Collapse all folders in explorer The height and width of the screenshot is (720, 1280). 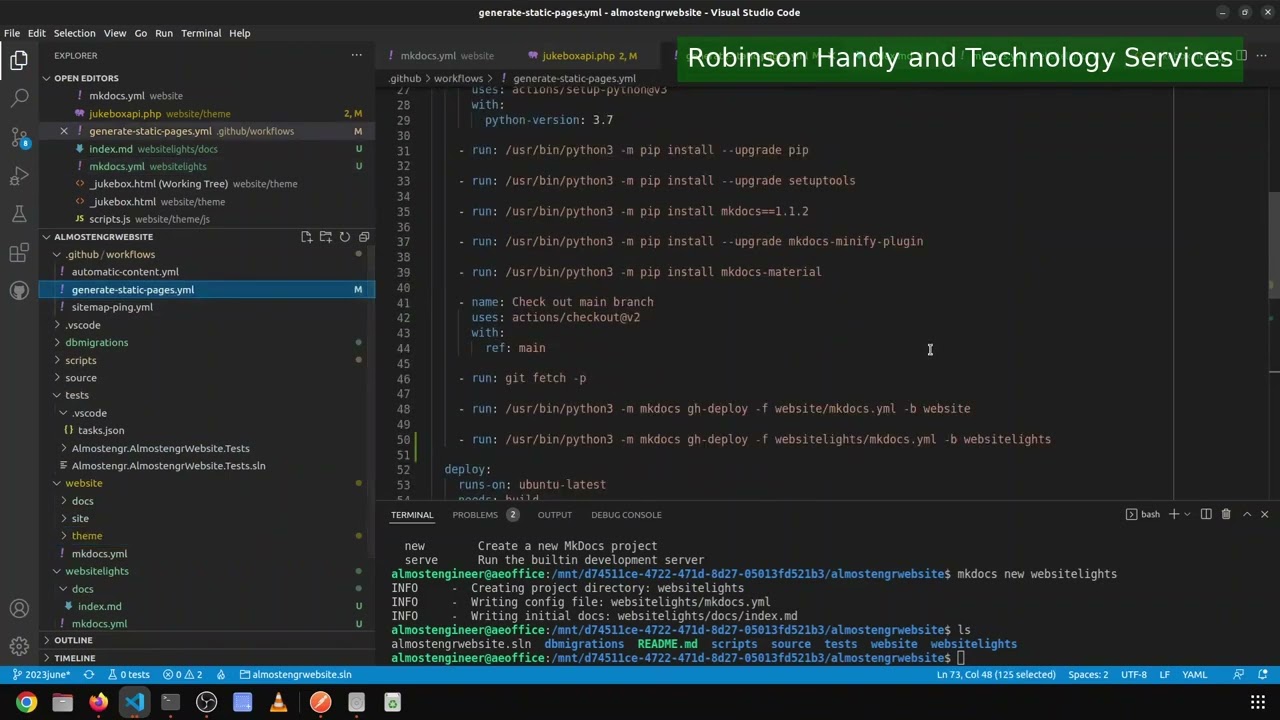point(364,237)
